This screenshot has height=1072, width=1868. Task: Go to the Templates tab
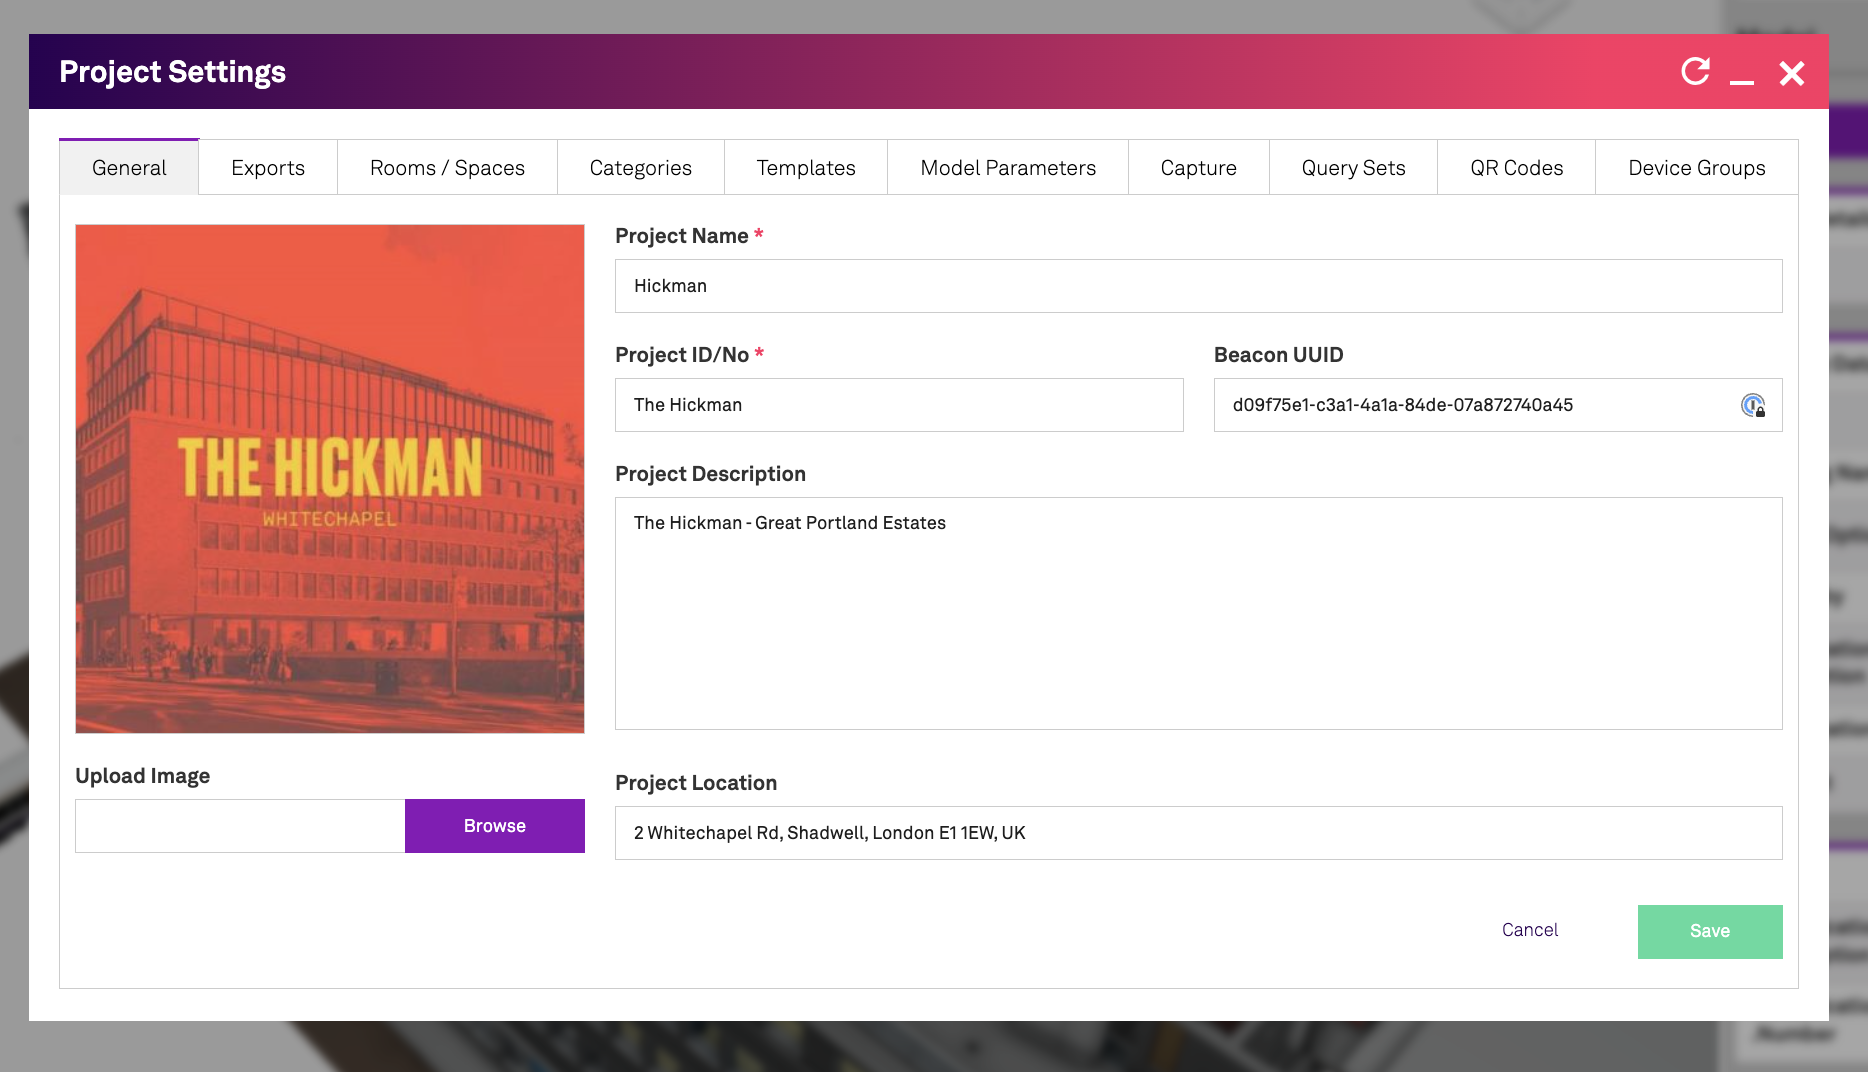(806, 168)
